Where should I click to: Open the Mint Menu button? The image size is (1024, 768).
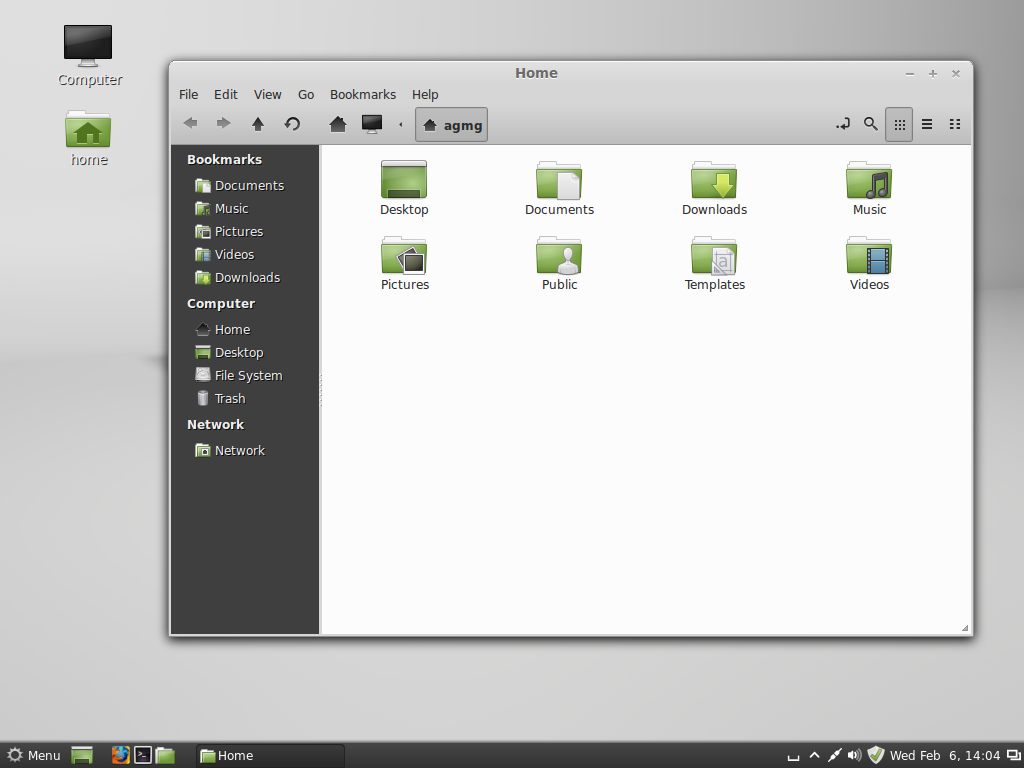34,755
